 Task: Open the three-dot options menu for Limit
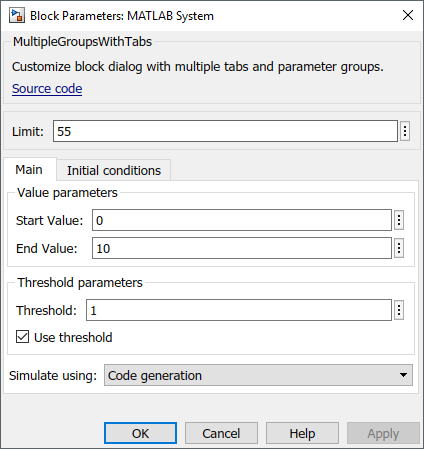click(x=405, y=131)
